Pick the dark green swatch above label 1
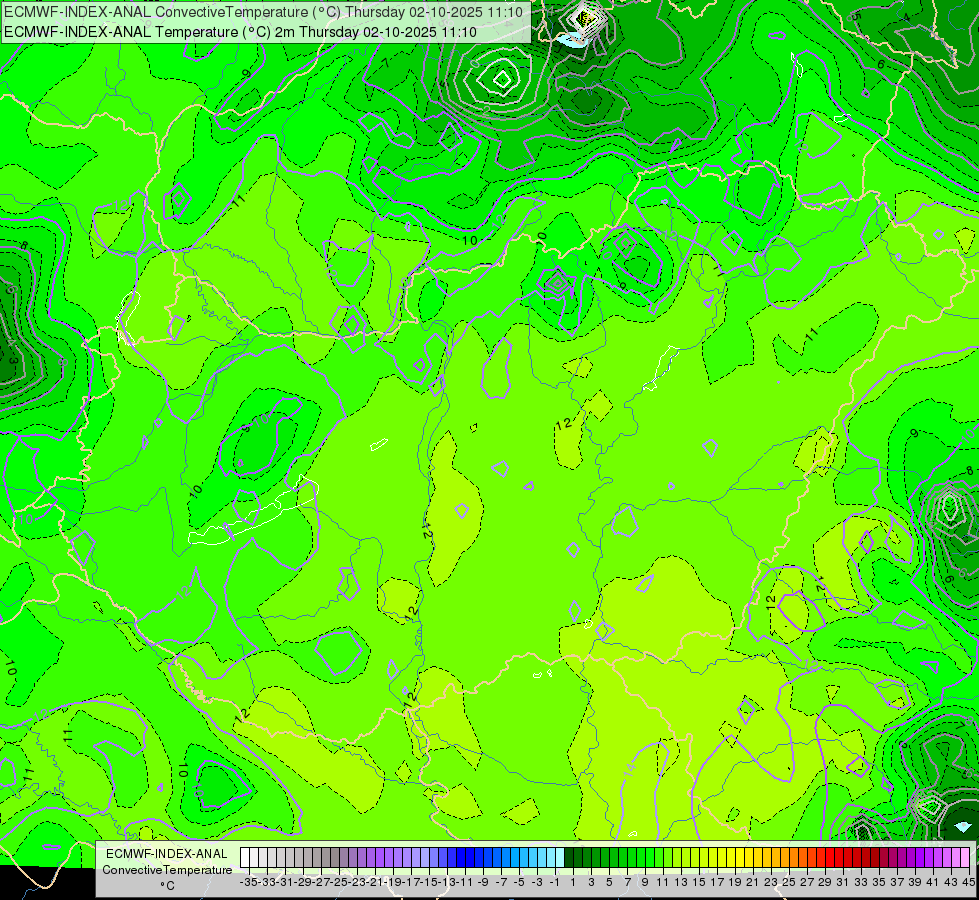Viewport: 979px width, 900px height. [x=569, y=858]
